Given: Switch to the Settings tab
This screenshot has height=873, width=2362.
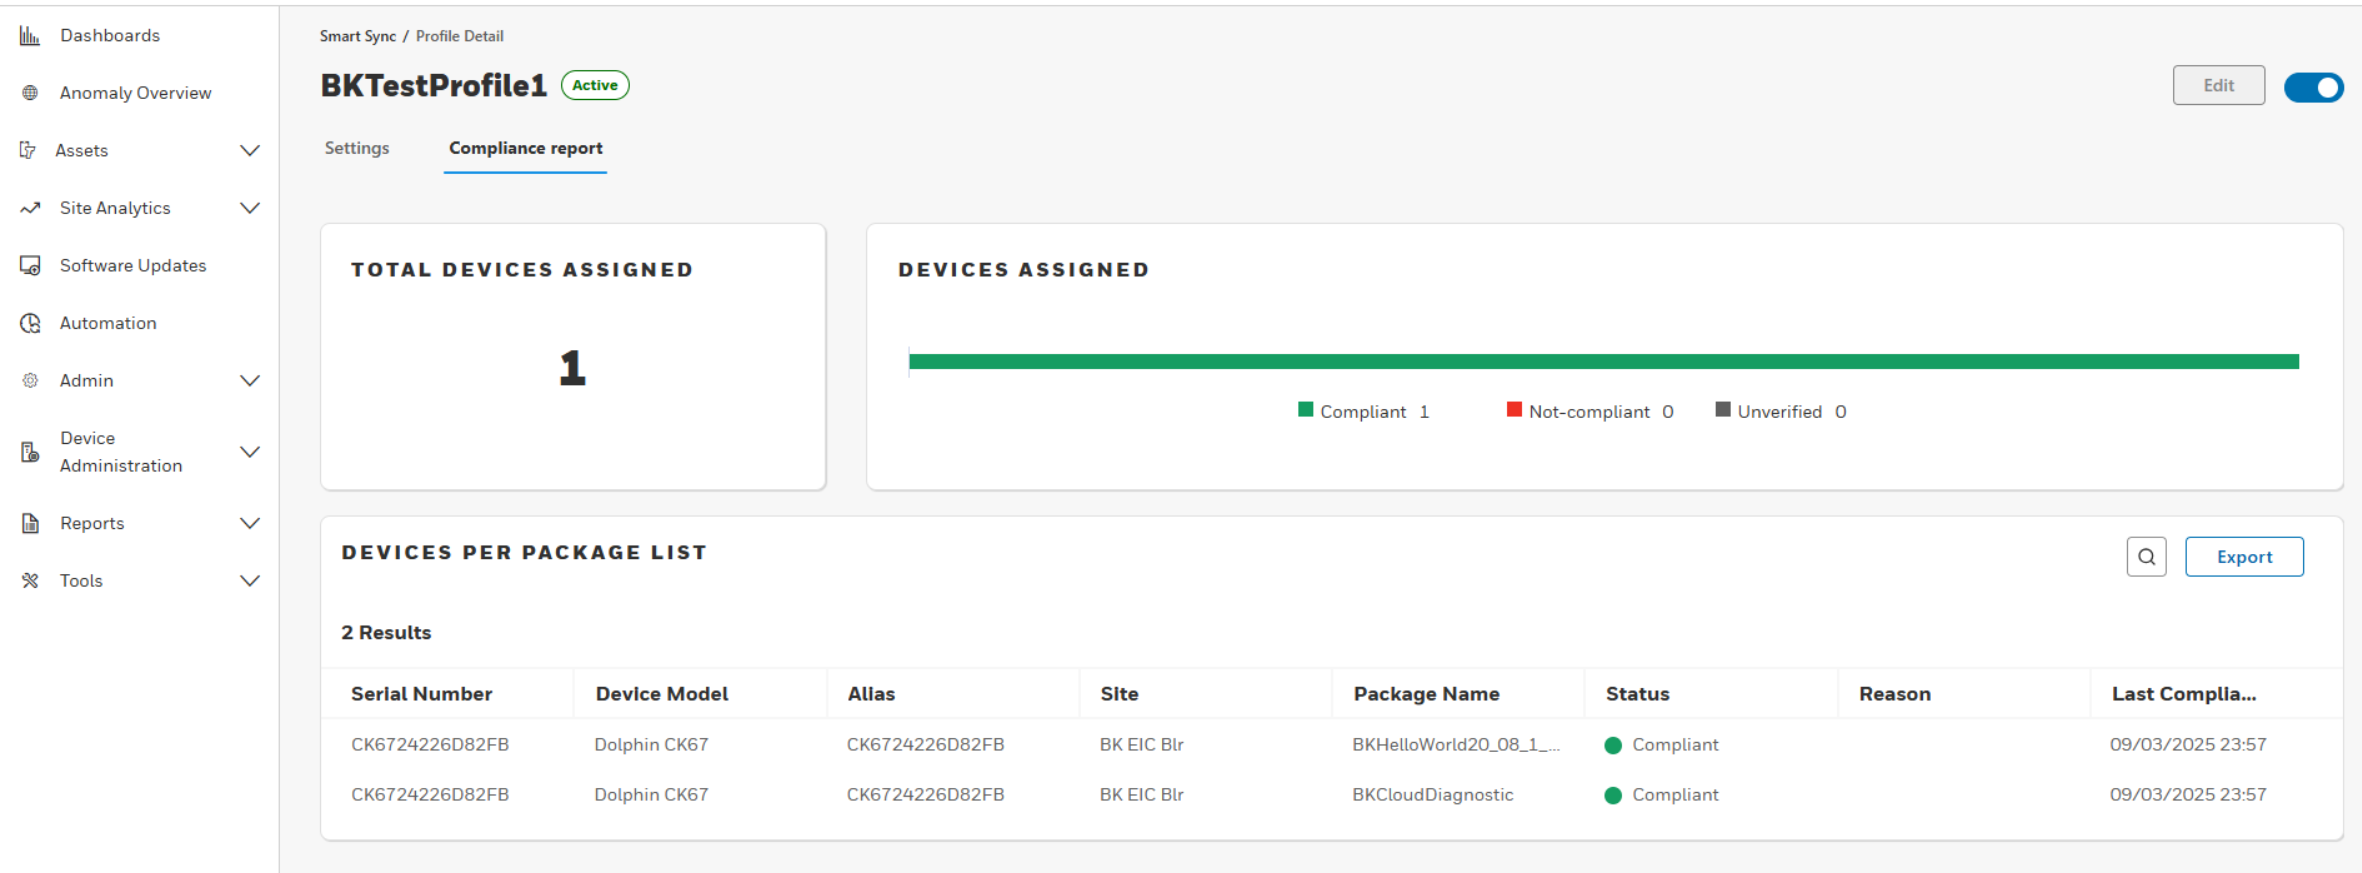Looking at the screenshot, I should tap(357, 148).
